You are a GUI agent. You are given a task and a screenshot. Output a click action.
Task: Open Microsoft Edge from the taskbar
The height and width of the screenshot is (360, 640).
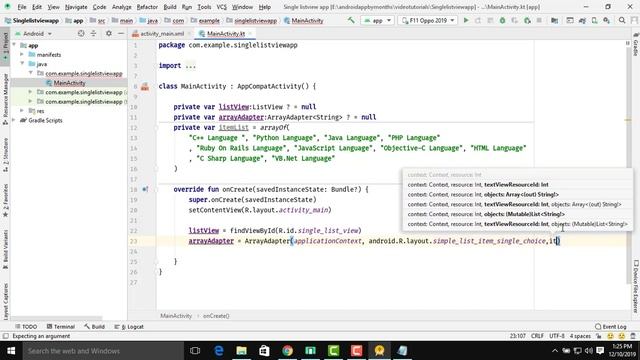coord(219,351)
